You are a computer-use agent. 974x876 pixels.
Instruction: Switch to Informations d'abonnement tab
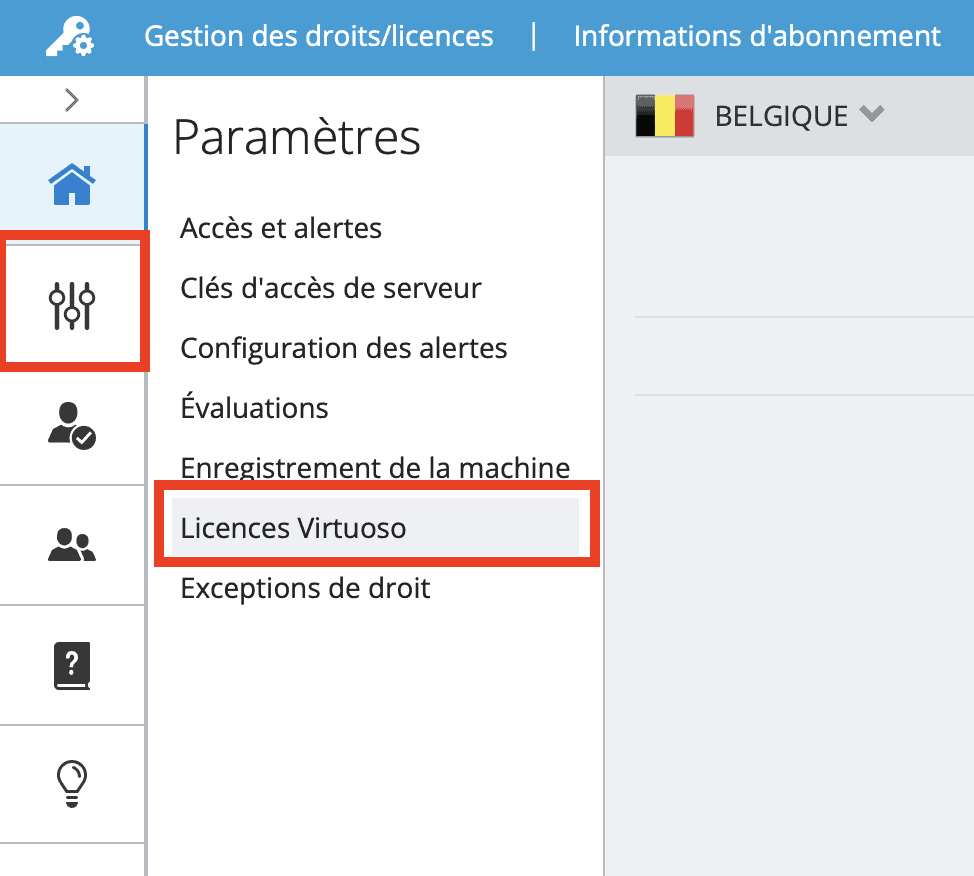[x=757, y=36]
